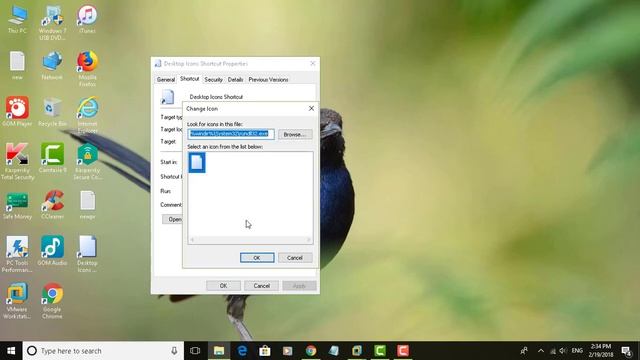The image size is (640, 360).
Task: Select the VMware Workstation desktop icon
Action: (17, 300)
